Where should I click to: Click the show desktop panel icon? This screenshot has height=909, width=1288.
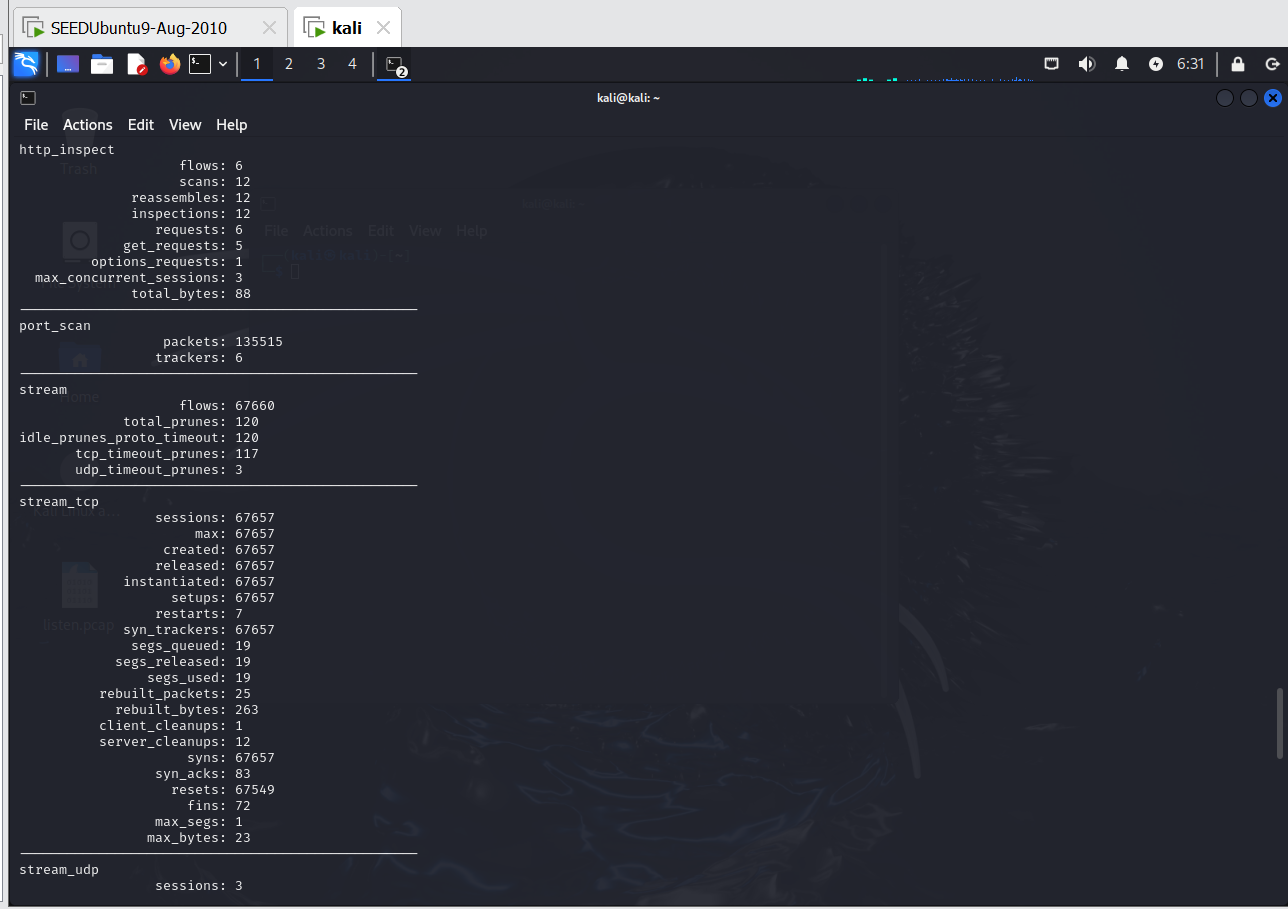coord(68,64)
